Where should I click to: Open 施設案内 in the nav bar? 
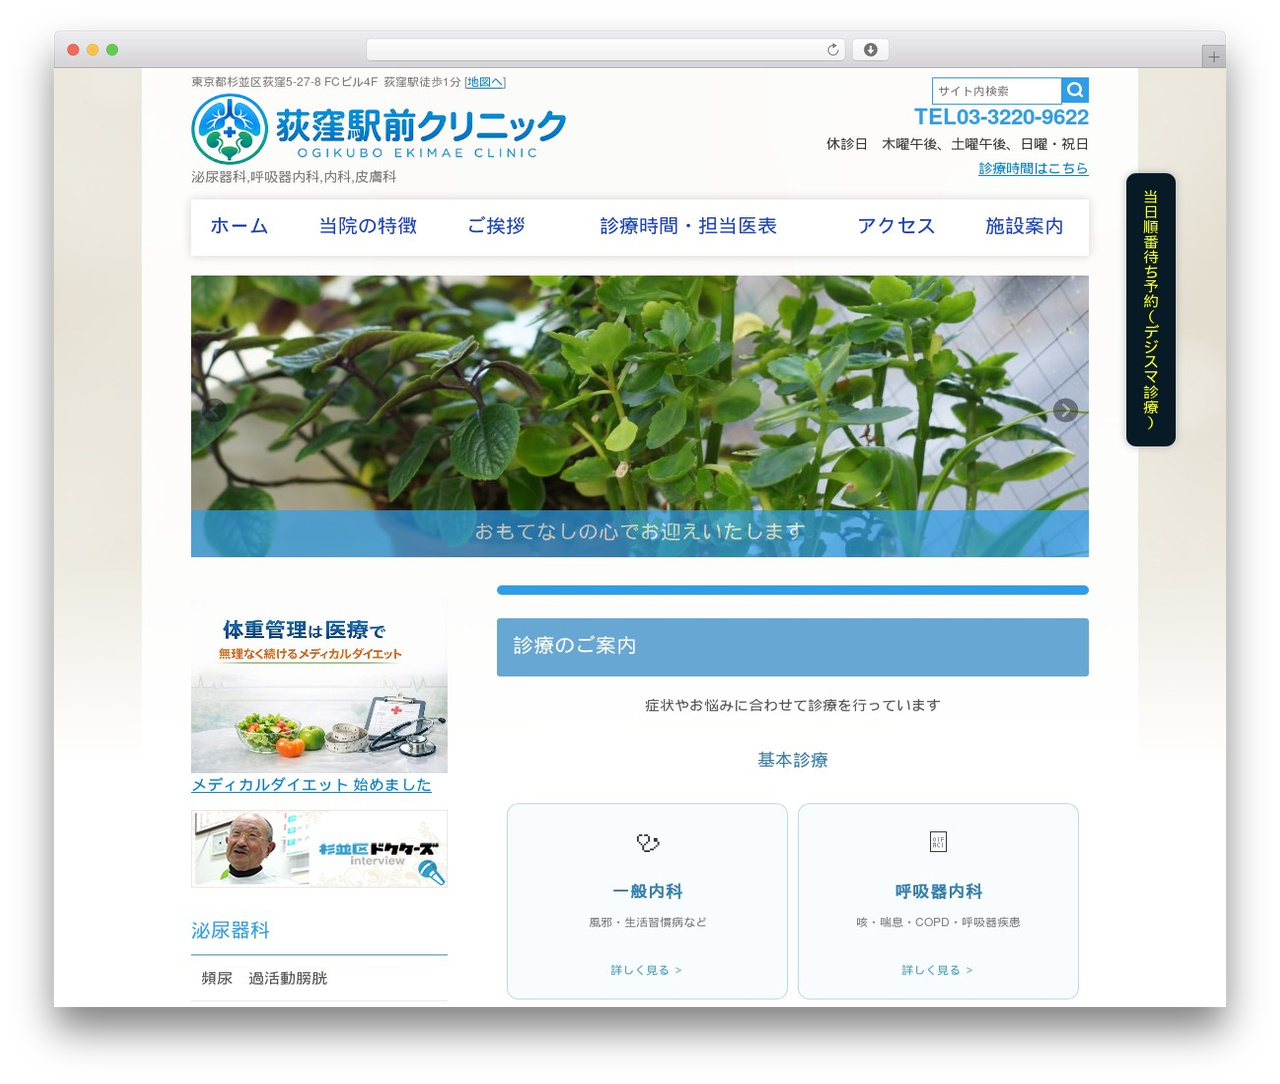pyautogui.click(x=1024, y=226)
